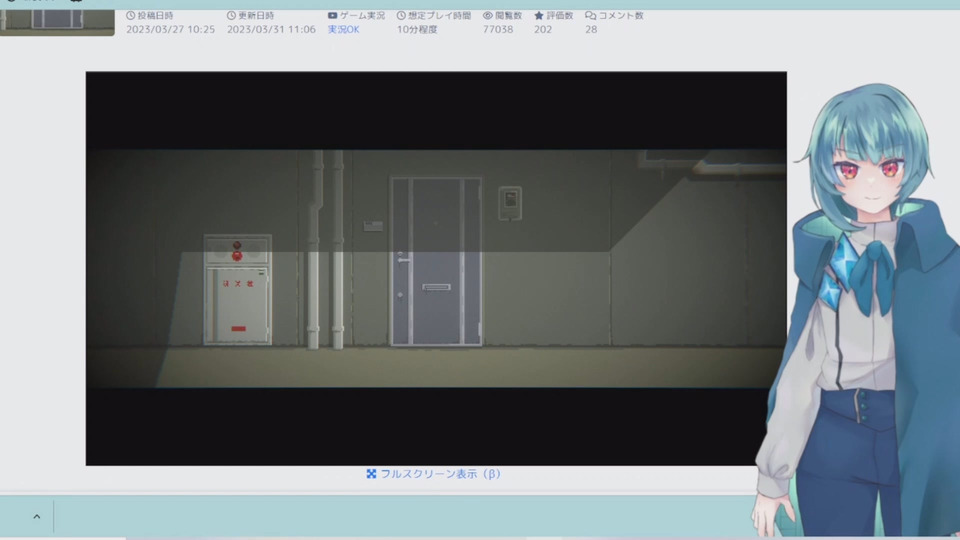The width and height of the screenshot is (960, 540).
Task: Click the star icon beside 評価数
Action: pyautogui.click(x=539, y=15)
